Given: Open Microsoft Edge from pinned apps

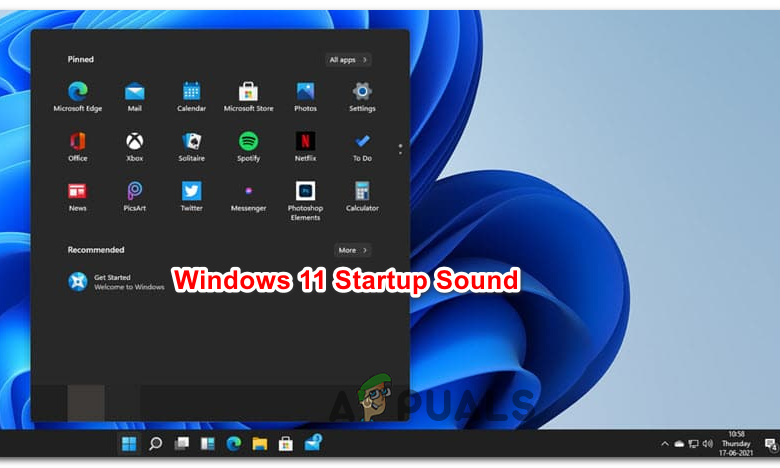Looking at the screenshot, I should click(78, 97).
